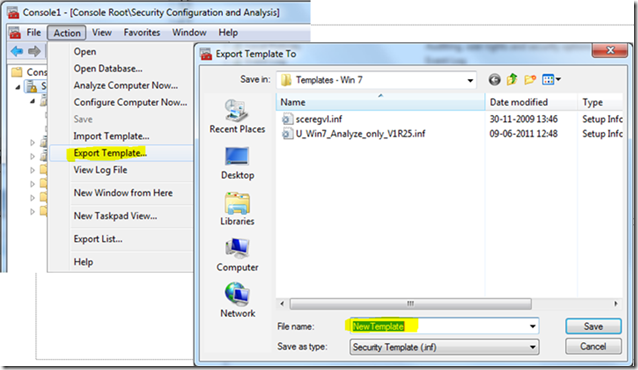Select the U_Win7_Analyze_only_V1R25.inf file name
The width and height of the screenshot is (638, 370).
tap(361, 134)
